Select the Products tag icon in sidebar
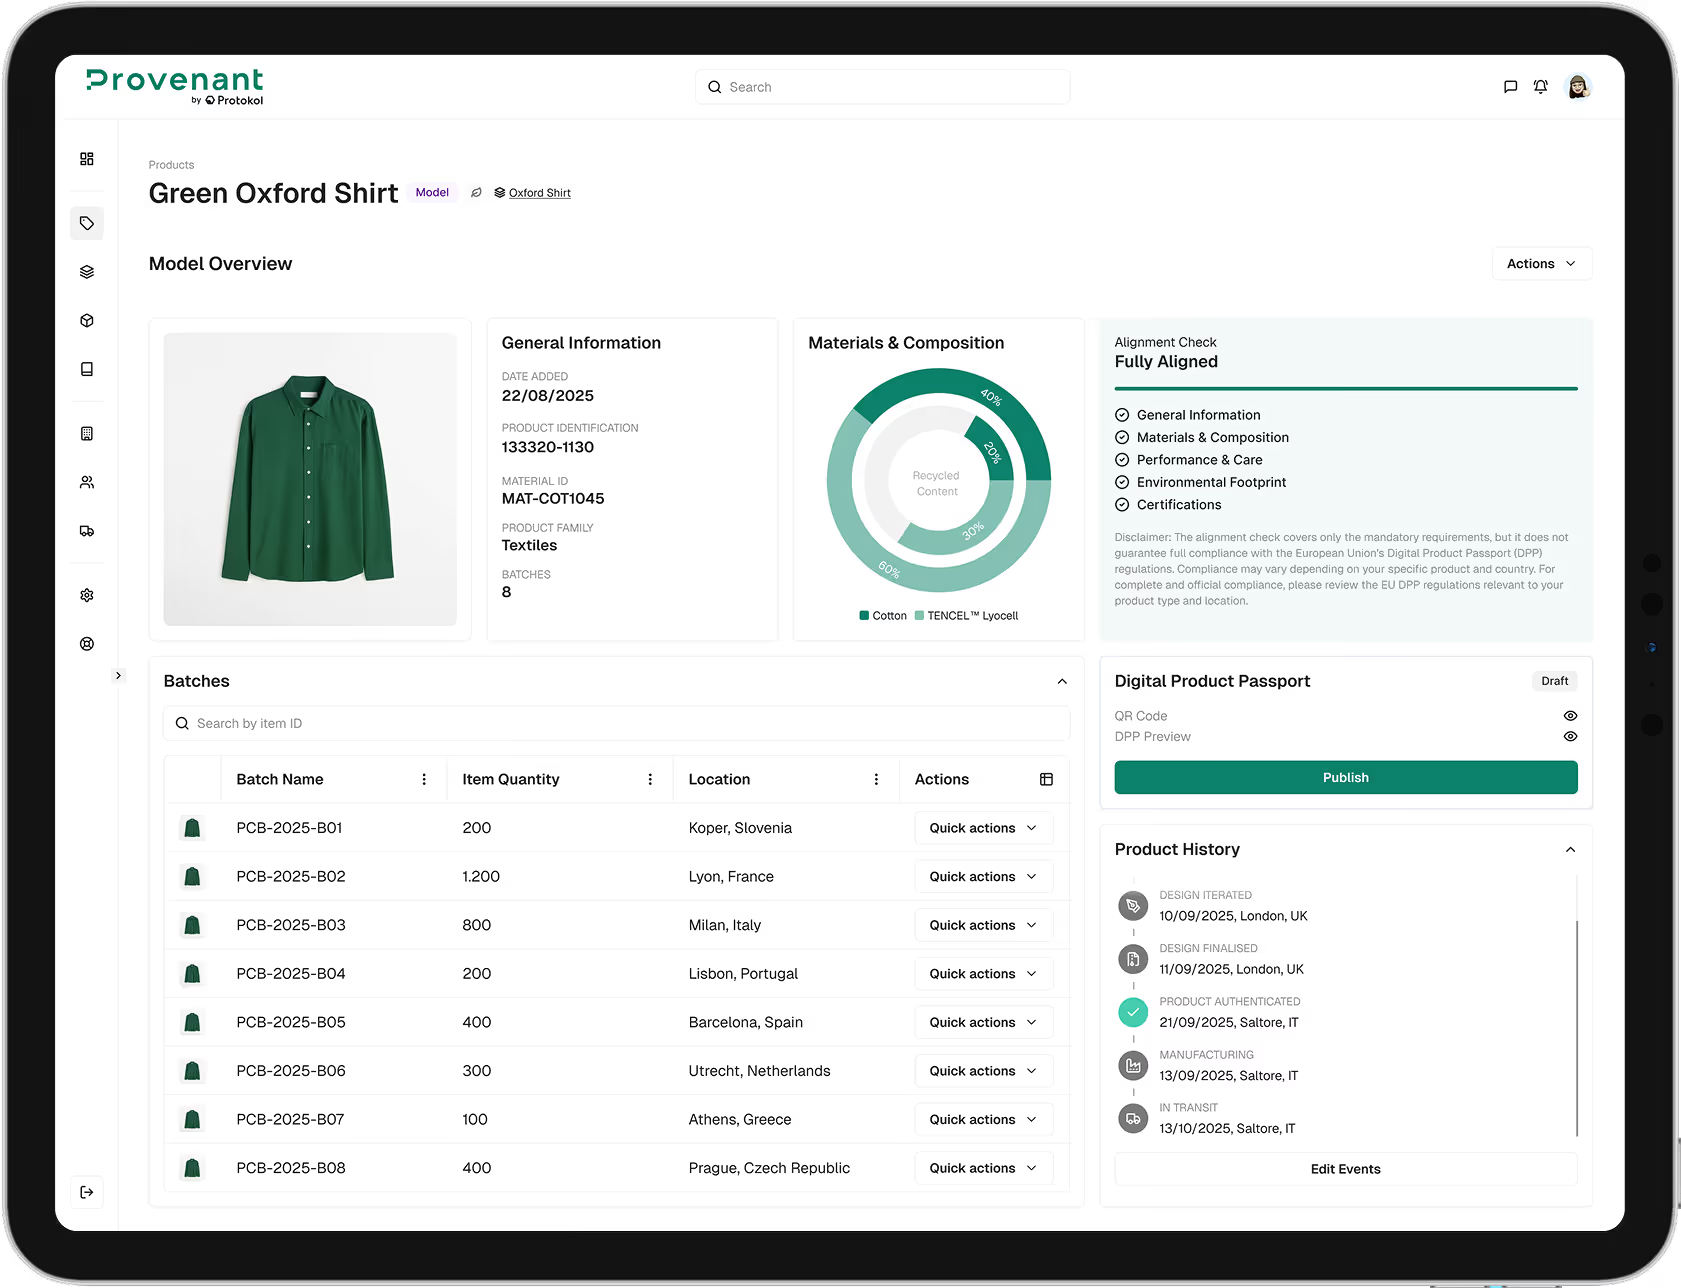The image size is (1681, 1288). click(87, 223)
